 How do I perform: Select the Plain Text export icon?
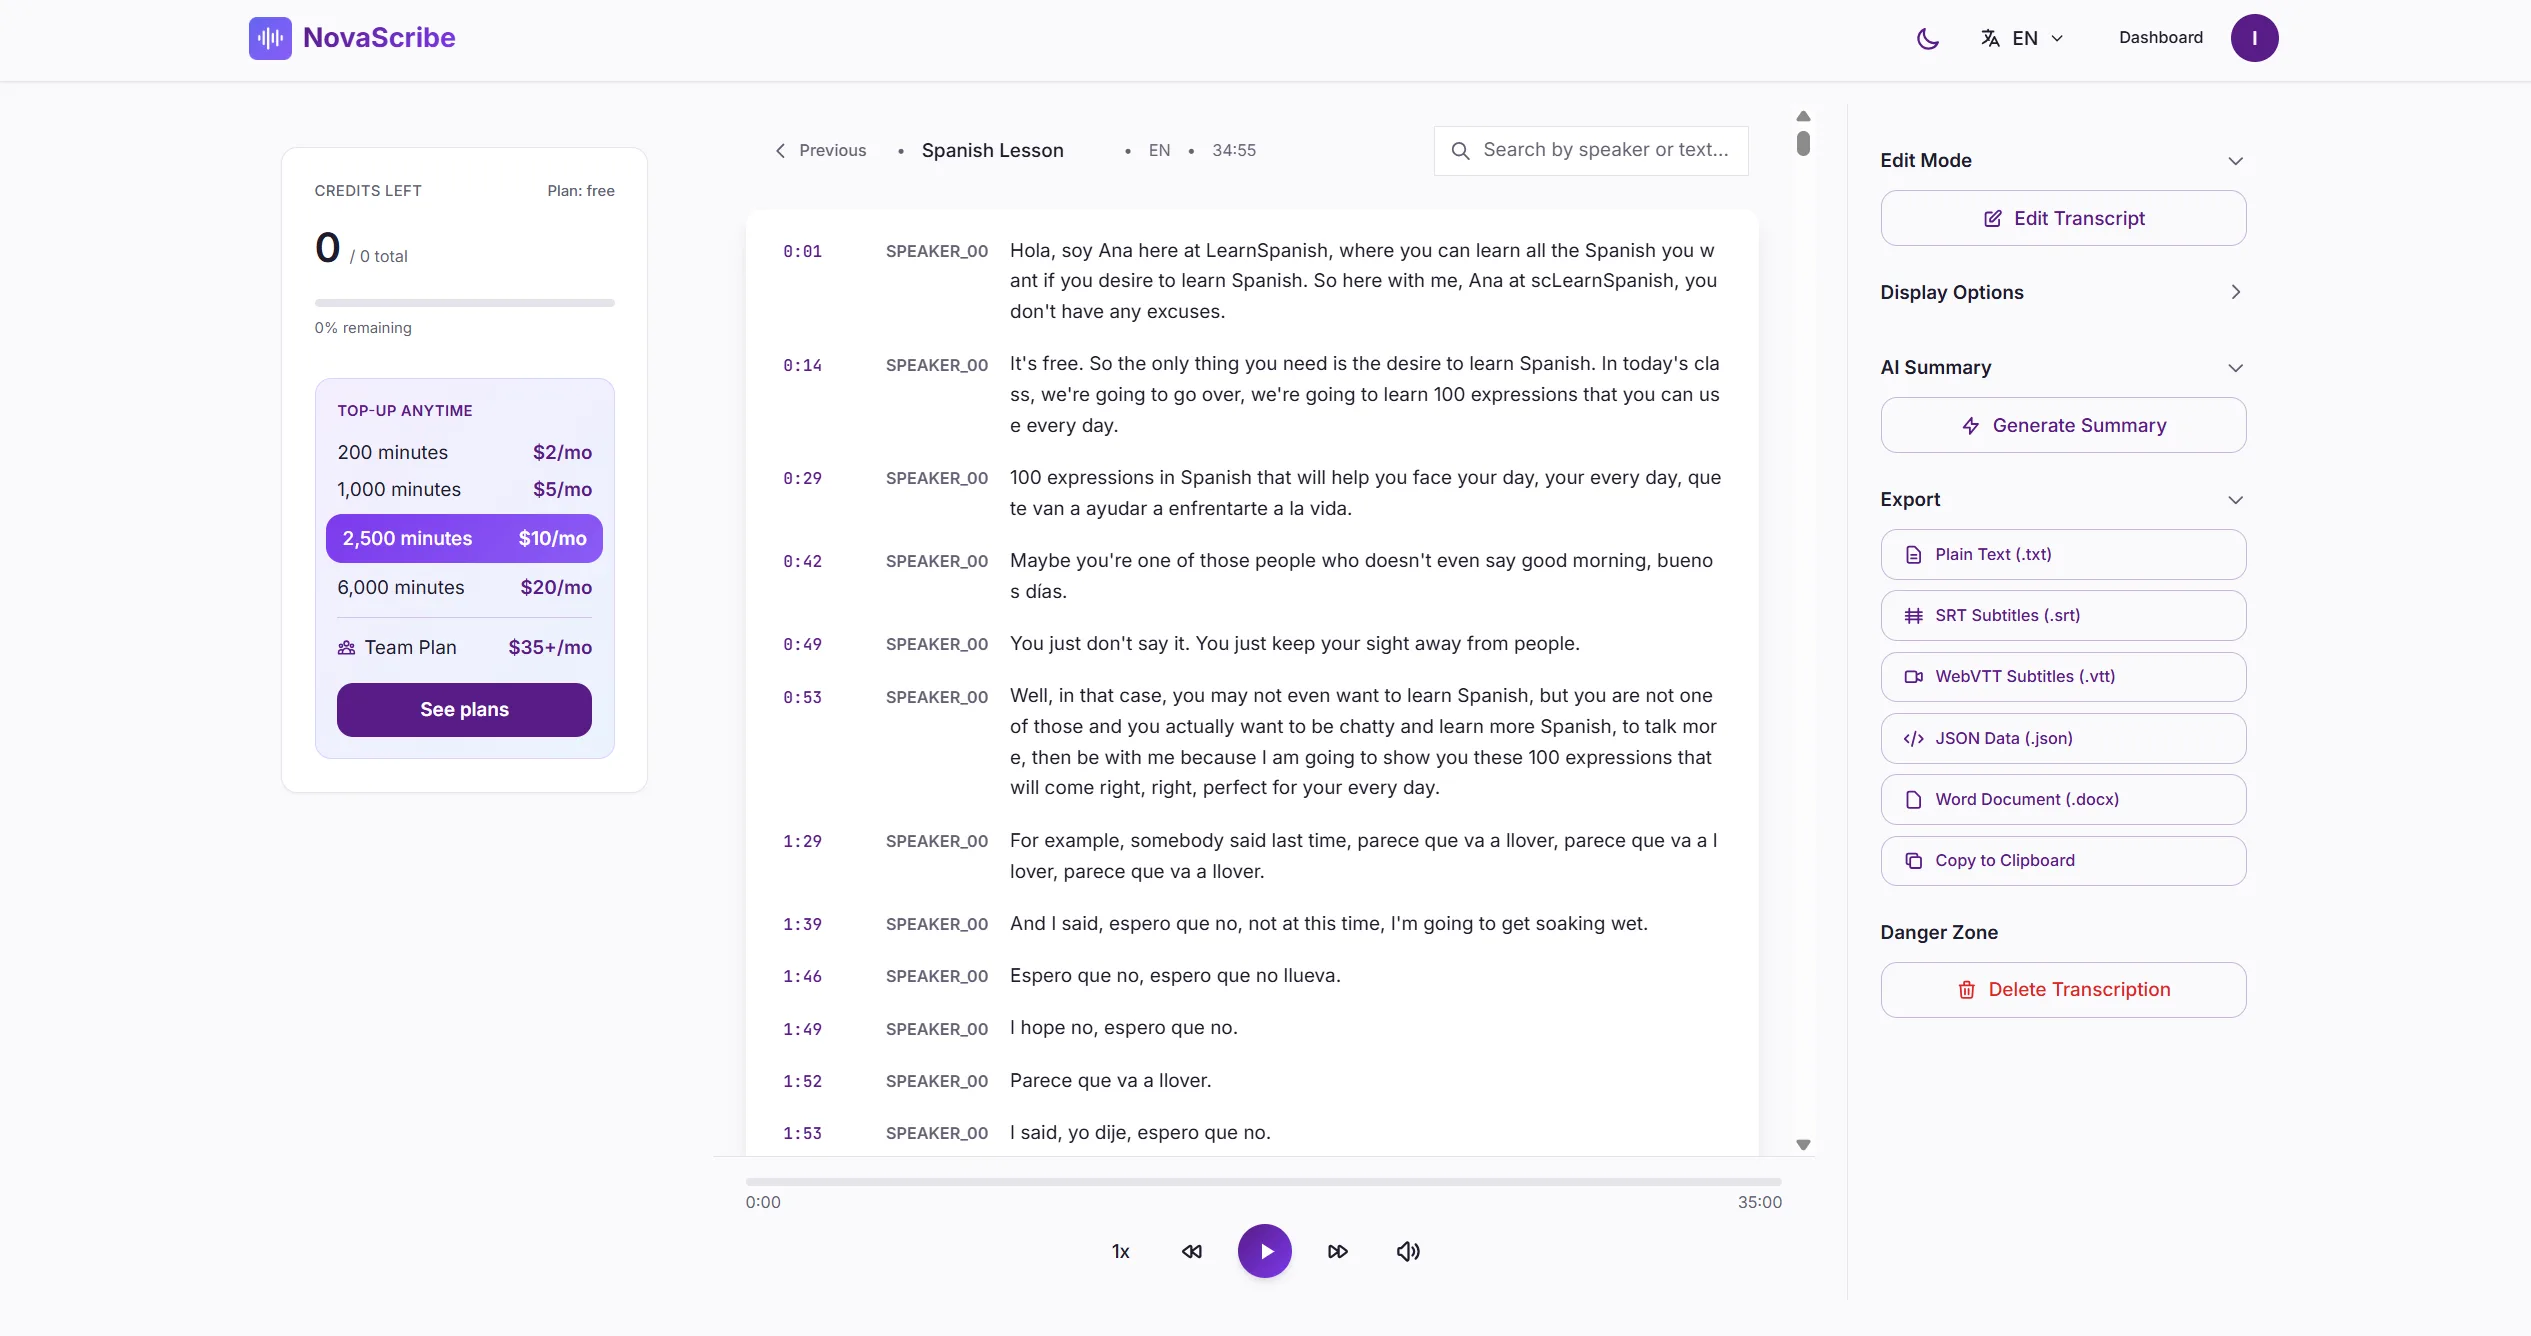click(1914, 554)
